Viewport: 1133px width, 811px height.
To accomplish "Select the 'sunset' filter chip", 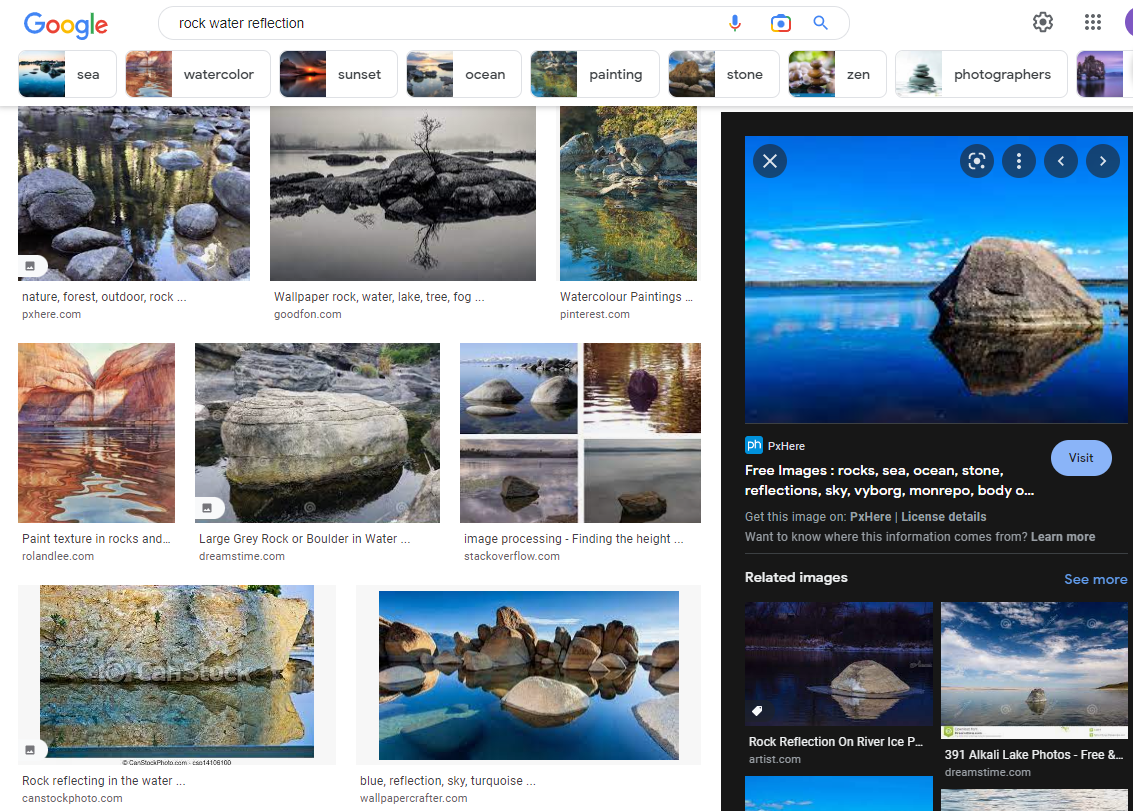I will pos(338,75).
